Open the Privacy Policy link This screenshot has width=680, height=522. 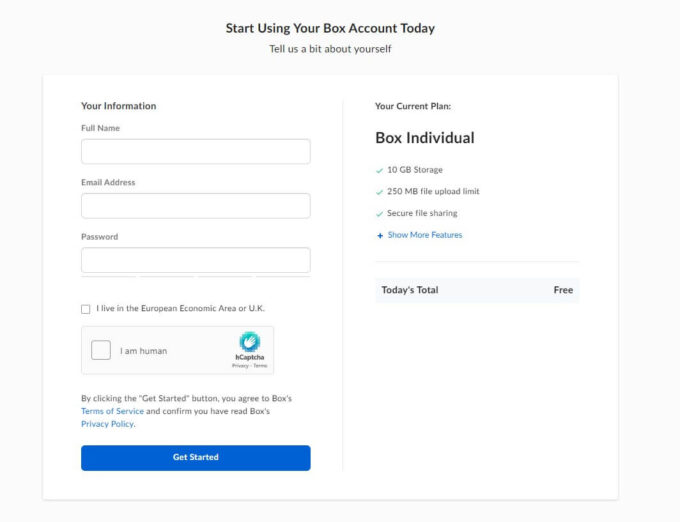pos(107,424)
